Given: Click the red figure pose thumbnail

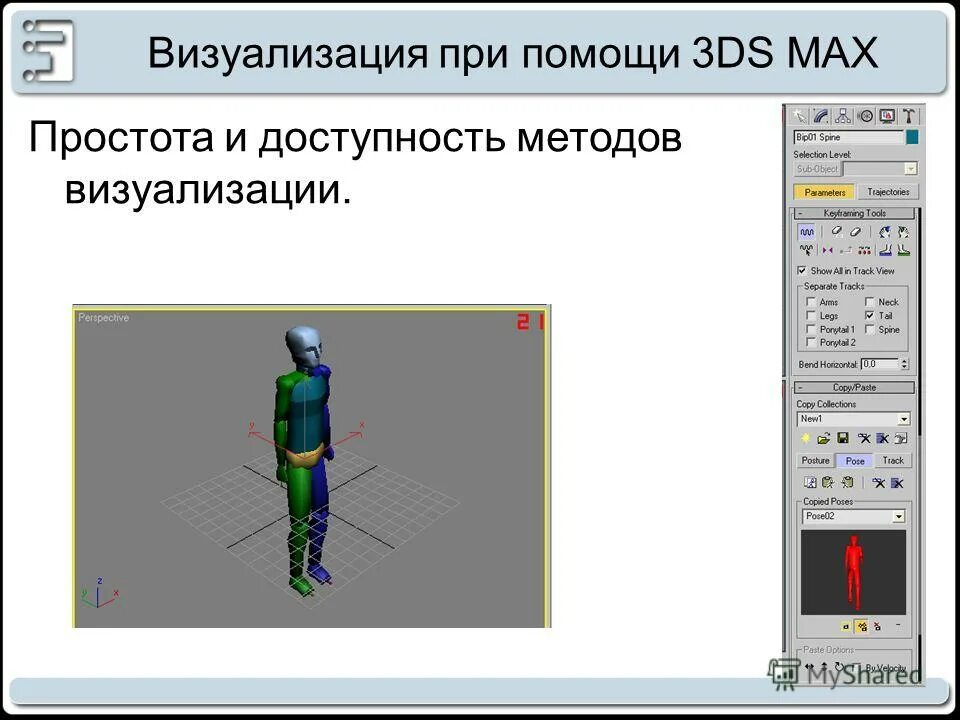Looking at the screenshot, I should click(x=853, y=572).
